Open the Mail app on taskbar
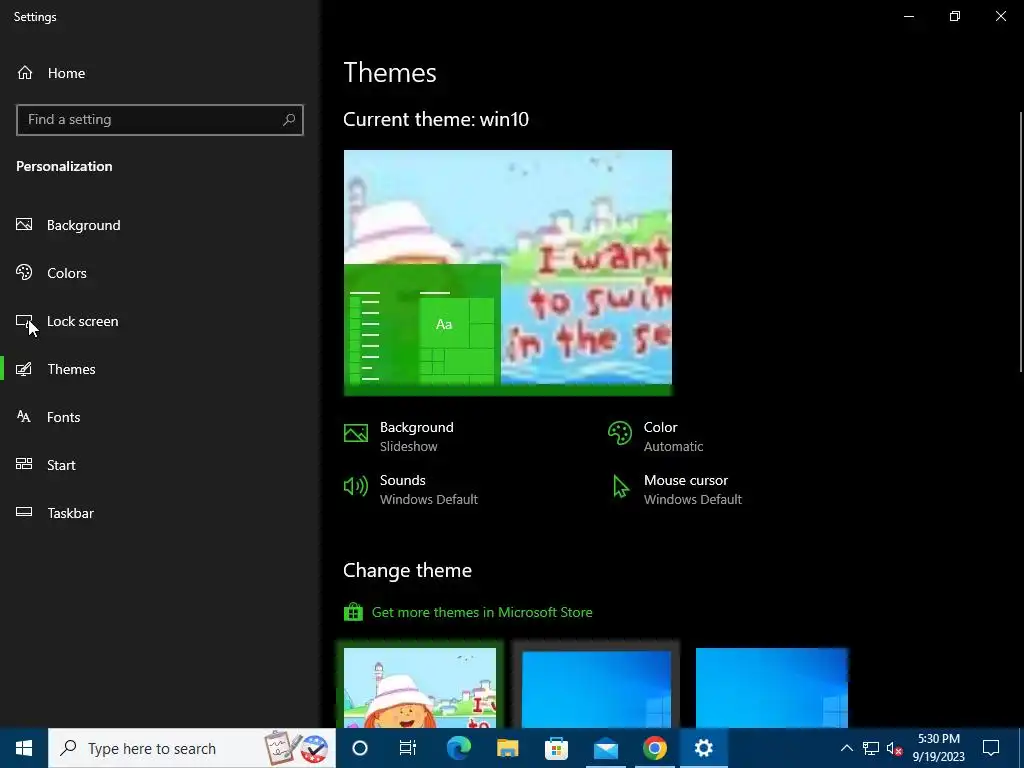Screen dimensions: 1024x768 pos(605,748)
